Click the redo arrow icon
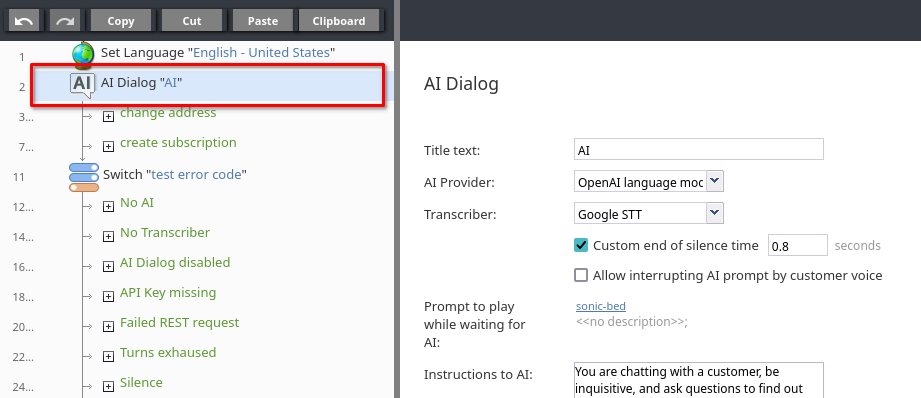This screenshot has width=921, height=398. click(x=65, y=21)
